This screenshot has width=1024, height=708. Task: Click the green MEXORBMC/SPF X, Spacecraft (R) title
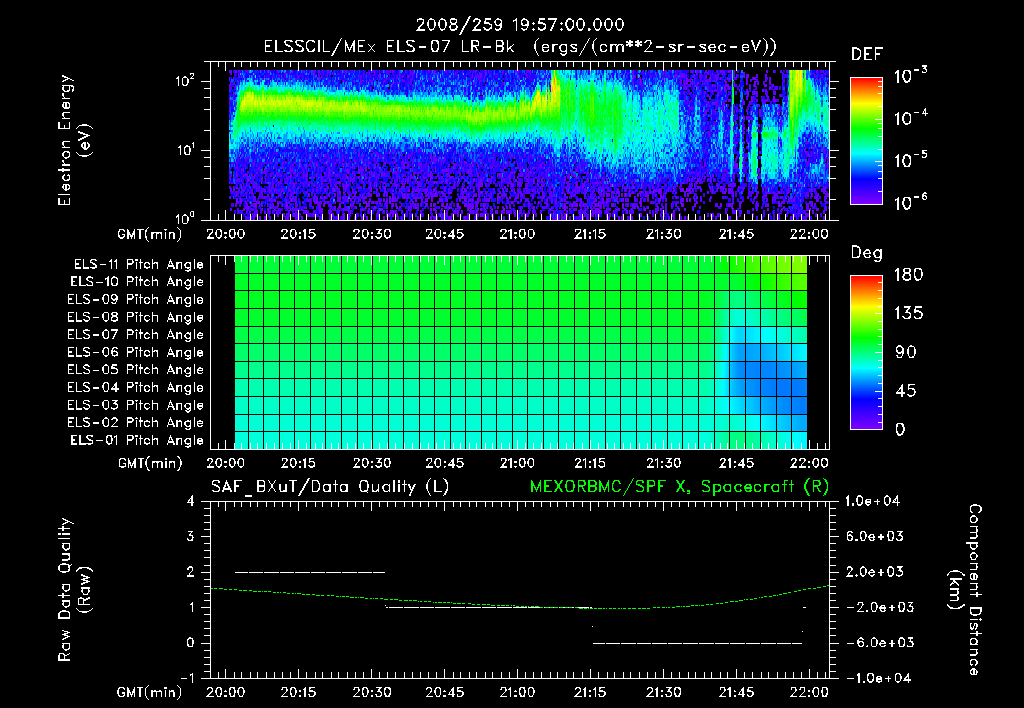tap(679, 487)
